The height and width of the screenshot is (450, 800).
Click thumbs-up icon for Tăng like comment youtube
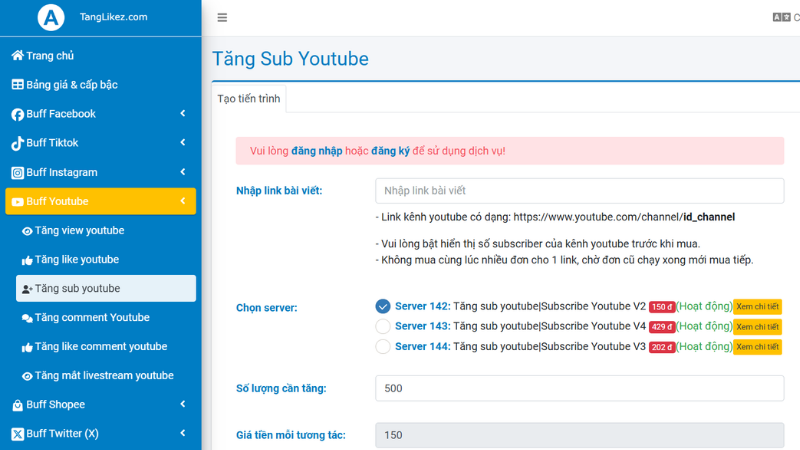tap(27, 347)
